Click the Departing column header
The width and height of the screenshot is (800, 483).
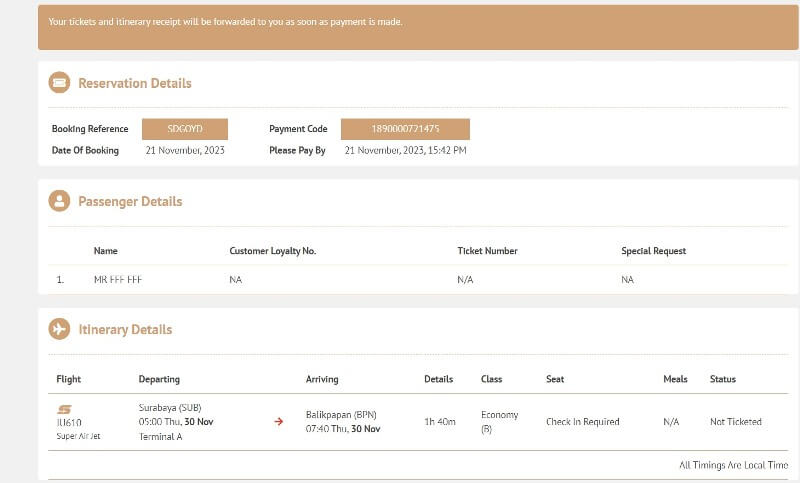[159, 379]
